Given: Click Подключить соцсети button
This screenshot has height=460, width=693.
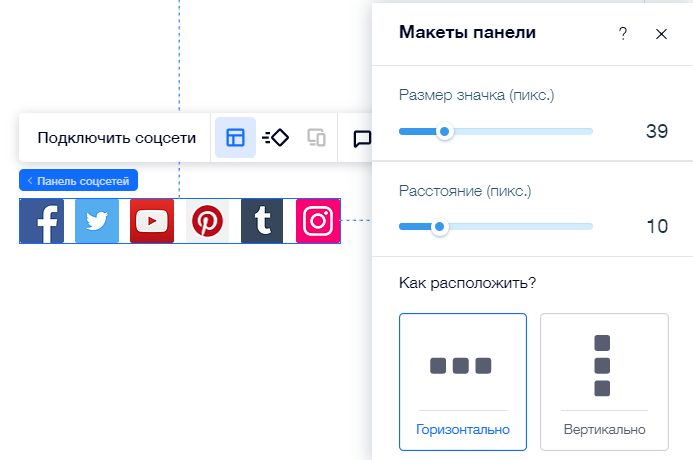Looking at the screenshot, I should pyautogui.click(x=117, y=137).
